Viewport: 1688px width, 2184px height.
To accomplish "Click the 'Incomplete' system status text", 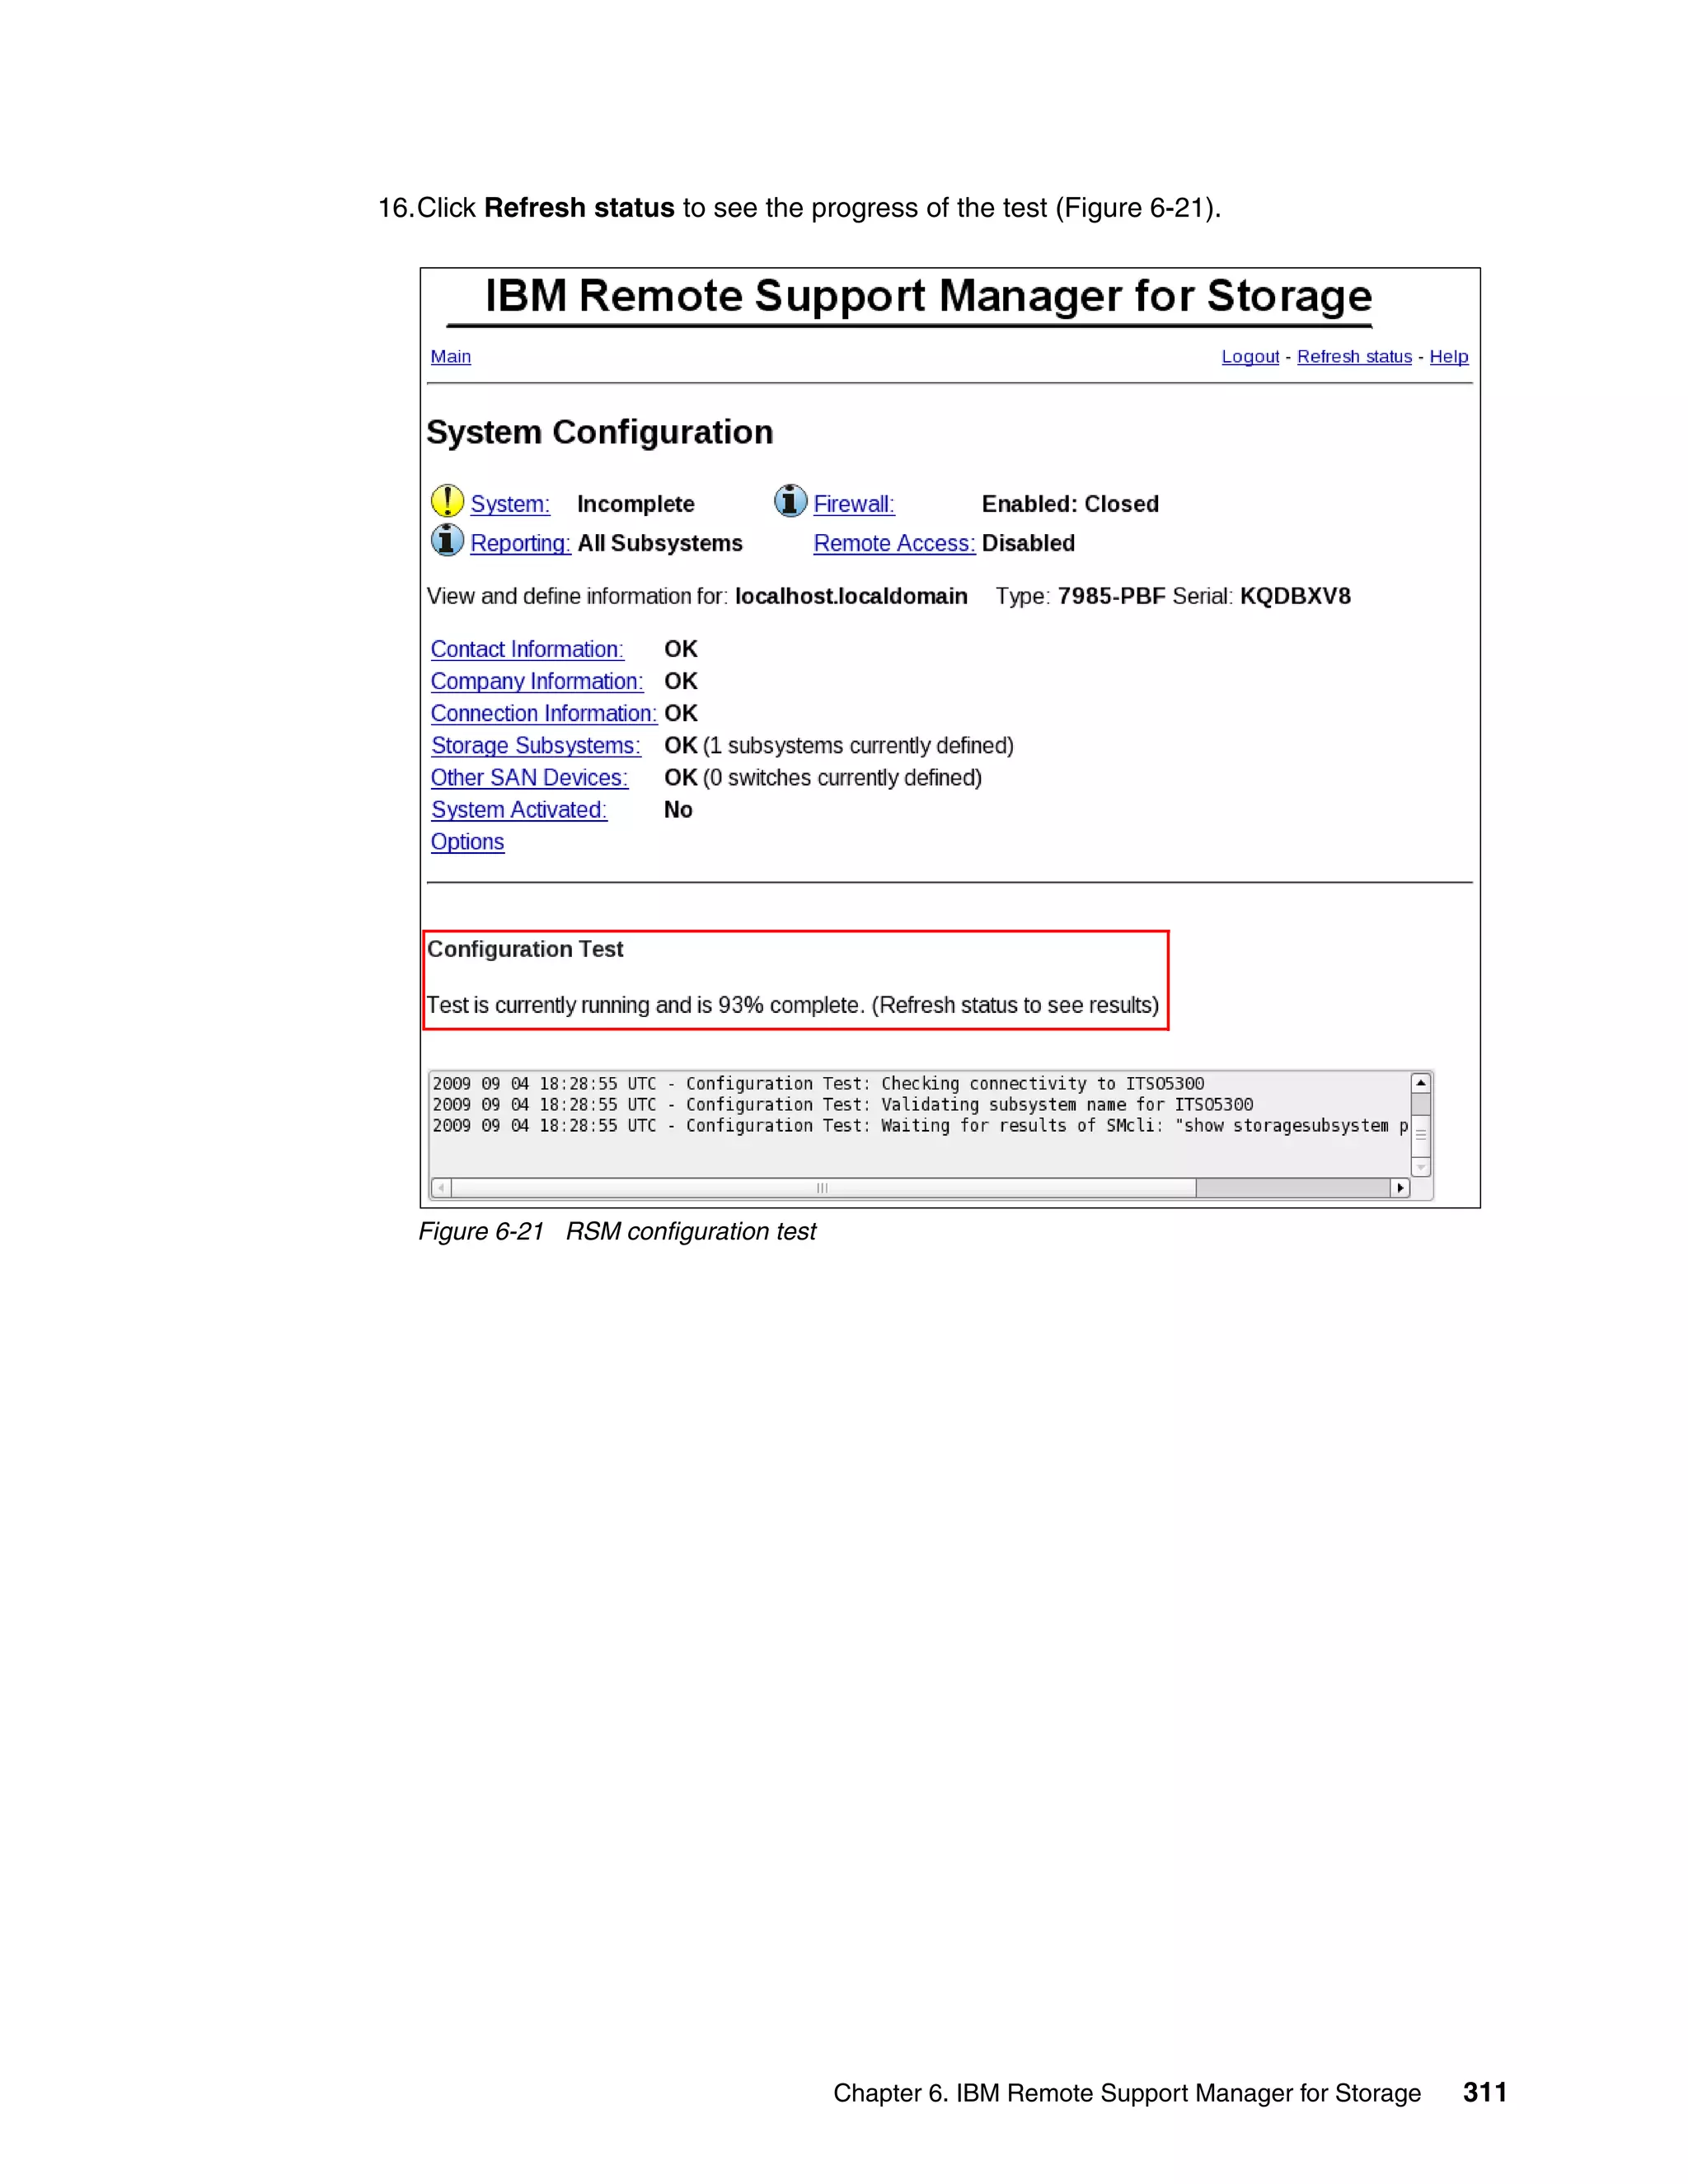I will 636,504.
